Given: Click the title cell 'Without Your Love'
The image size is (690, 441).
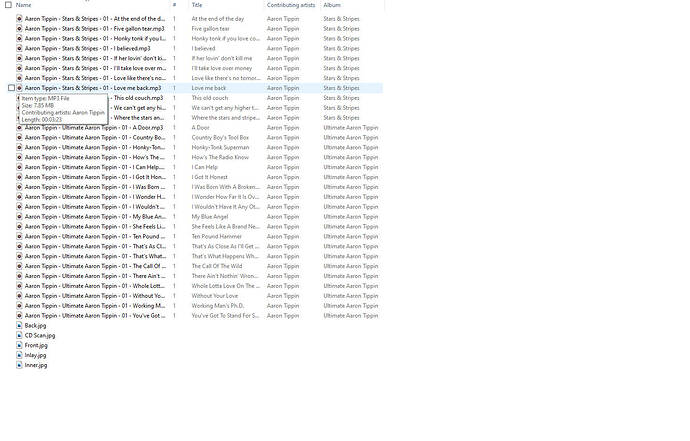Looking at the screenshot, I should coord(215,296).
